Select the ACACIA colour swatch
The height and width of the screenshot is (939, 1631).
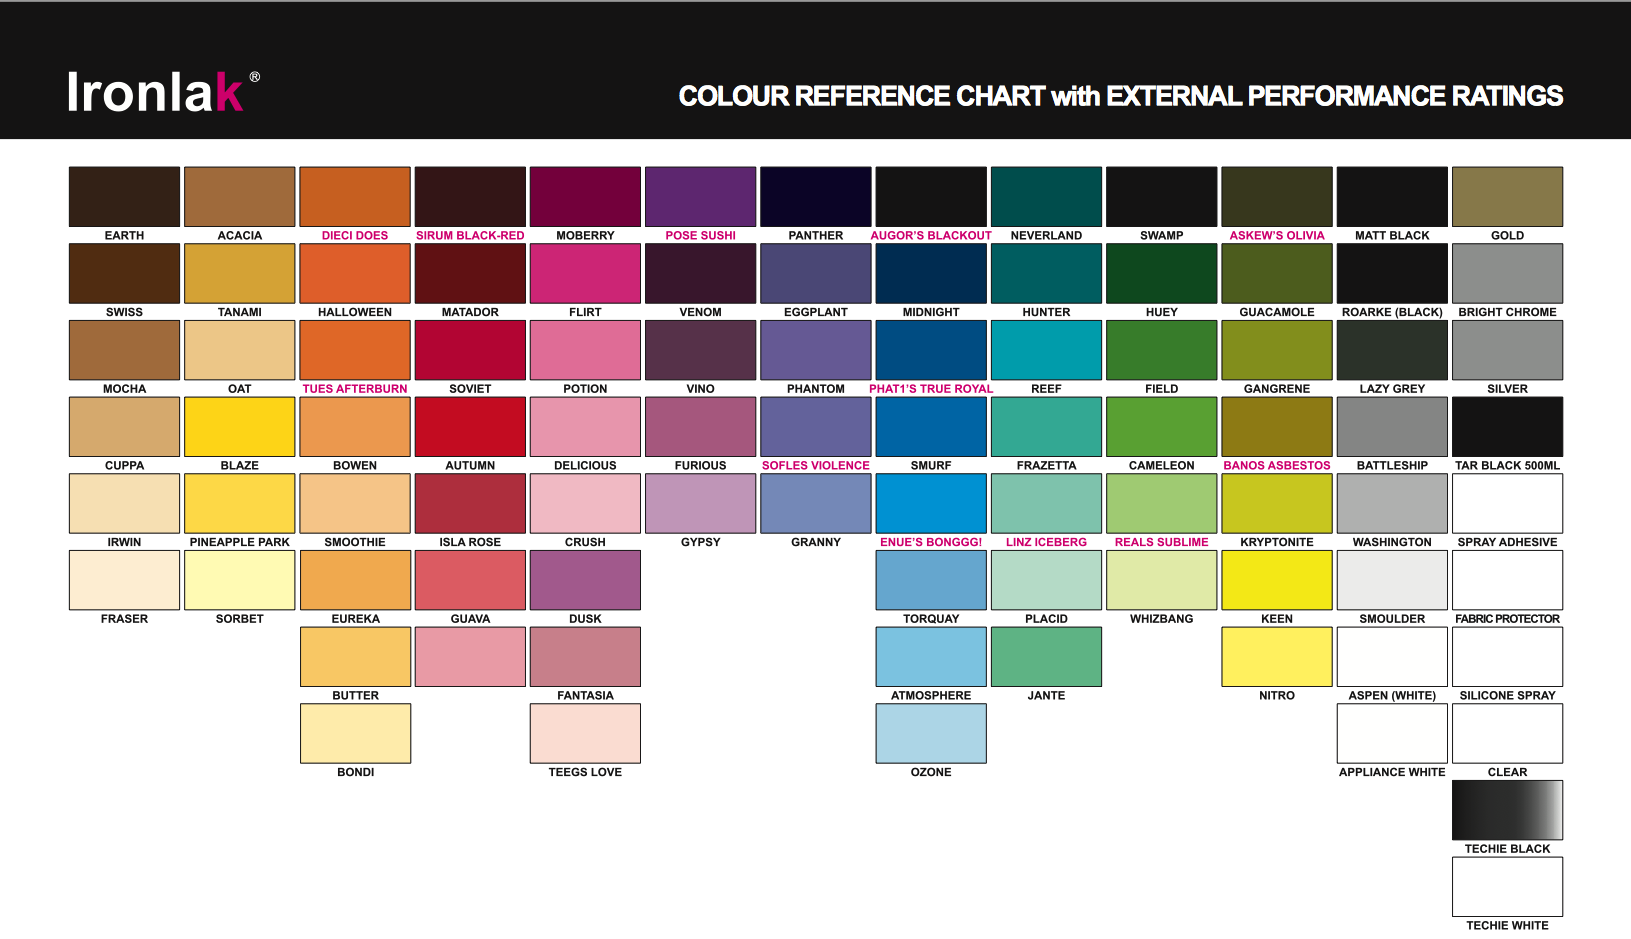[240, 197]
